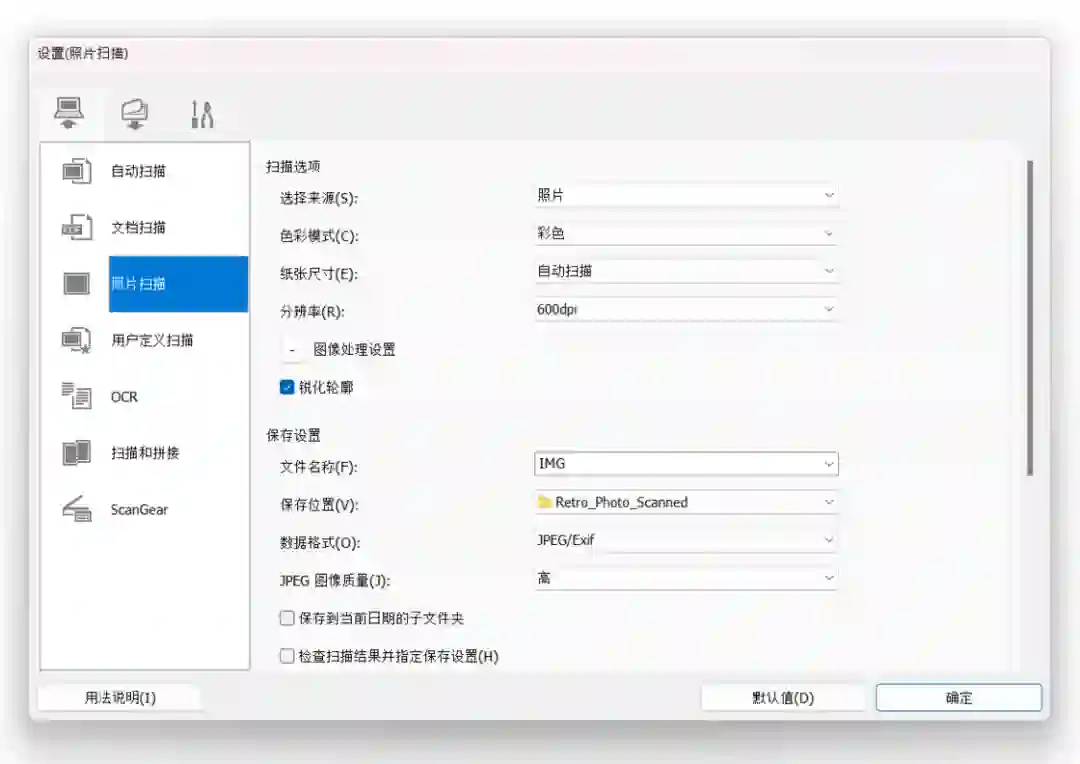Viewport: 1080px width, 764px height.
Task: Click the vertical scrollbar of settings panel
Action: [x=1030, y=318]
